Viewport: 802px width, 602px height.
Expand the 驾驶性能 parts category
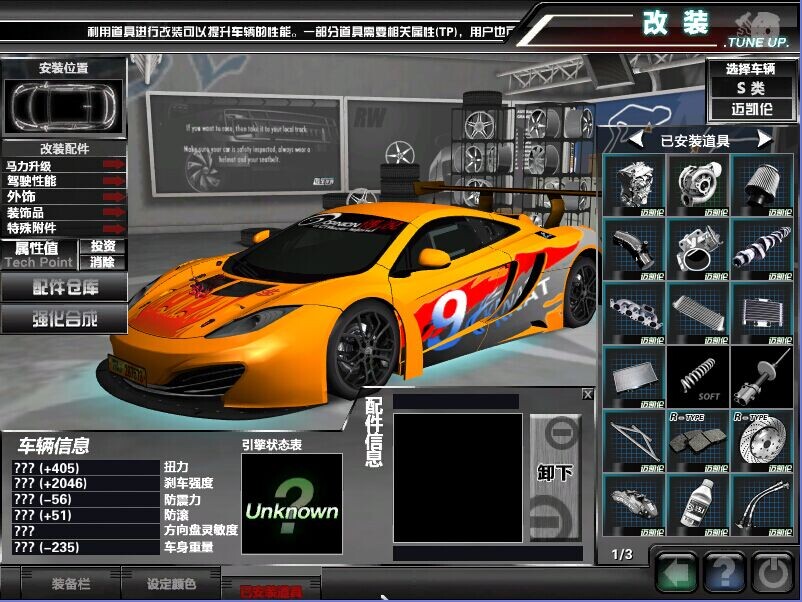point(113,181)
